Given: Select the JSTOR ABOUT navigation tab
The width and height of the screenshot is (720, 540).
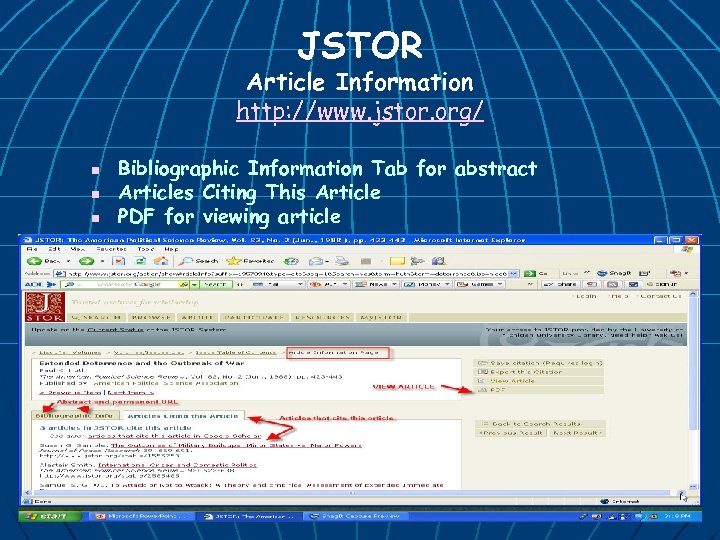Looking at the screenshot, I should (197, 317).
